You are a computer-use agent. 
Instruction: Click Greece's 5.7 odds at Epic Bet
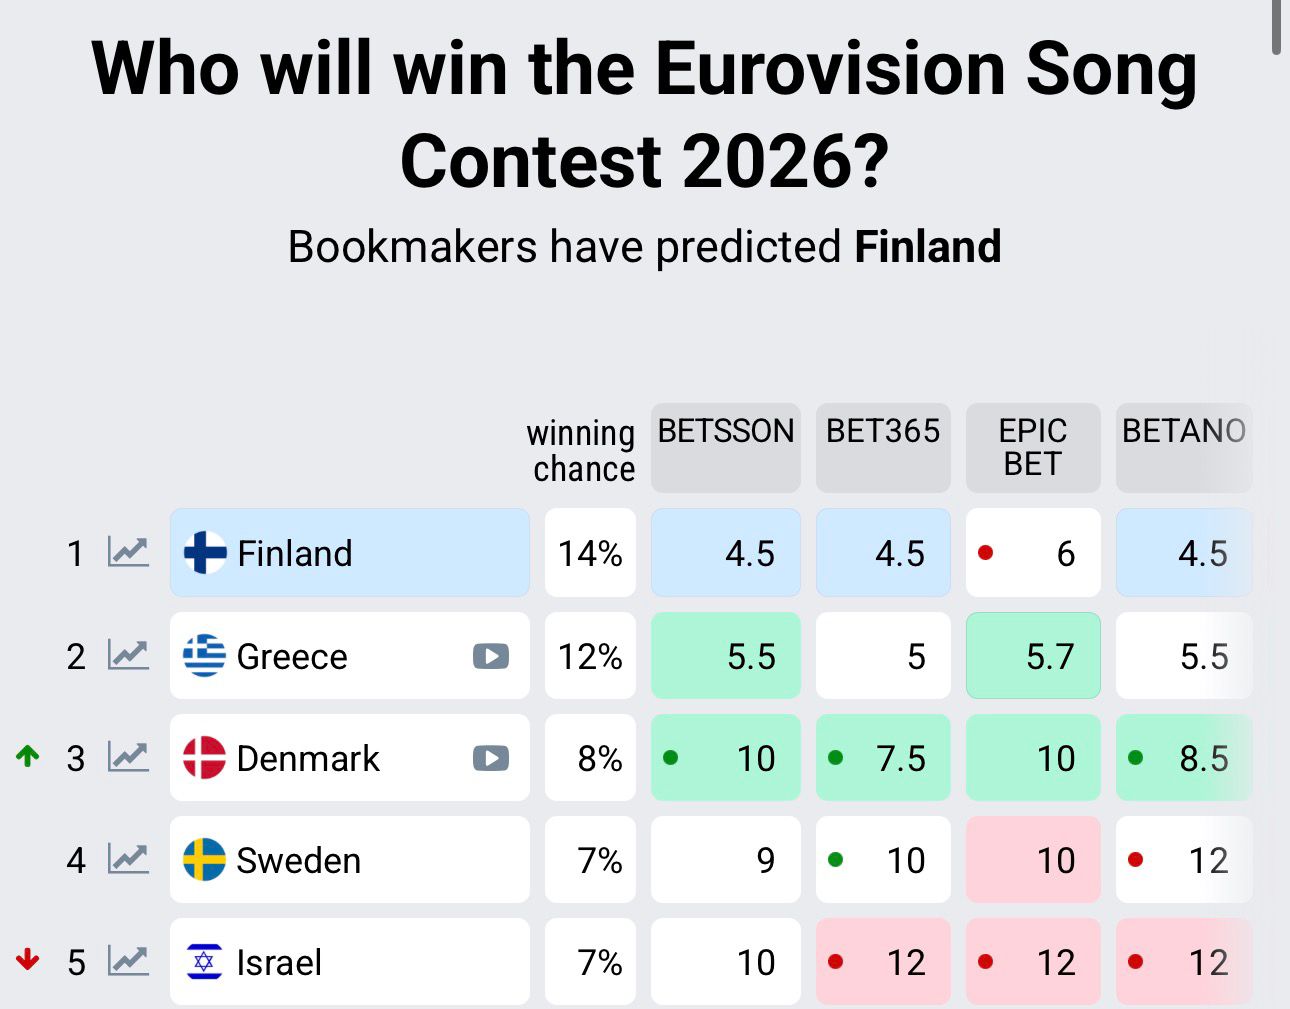click(x=1033, y=656)
